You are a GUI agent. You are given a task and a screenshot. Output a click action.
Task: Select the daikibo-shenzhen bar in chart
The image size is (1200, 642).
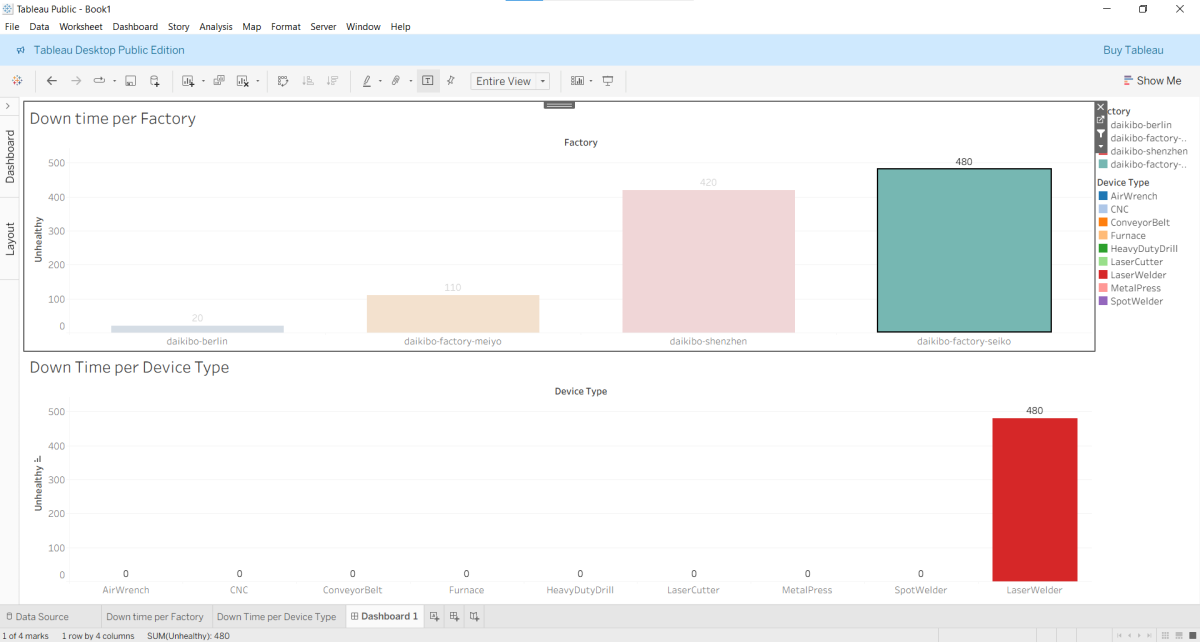click(x=708, y=261)
